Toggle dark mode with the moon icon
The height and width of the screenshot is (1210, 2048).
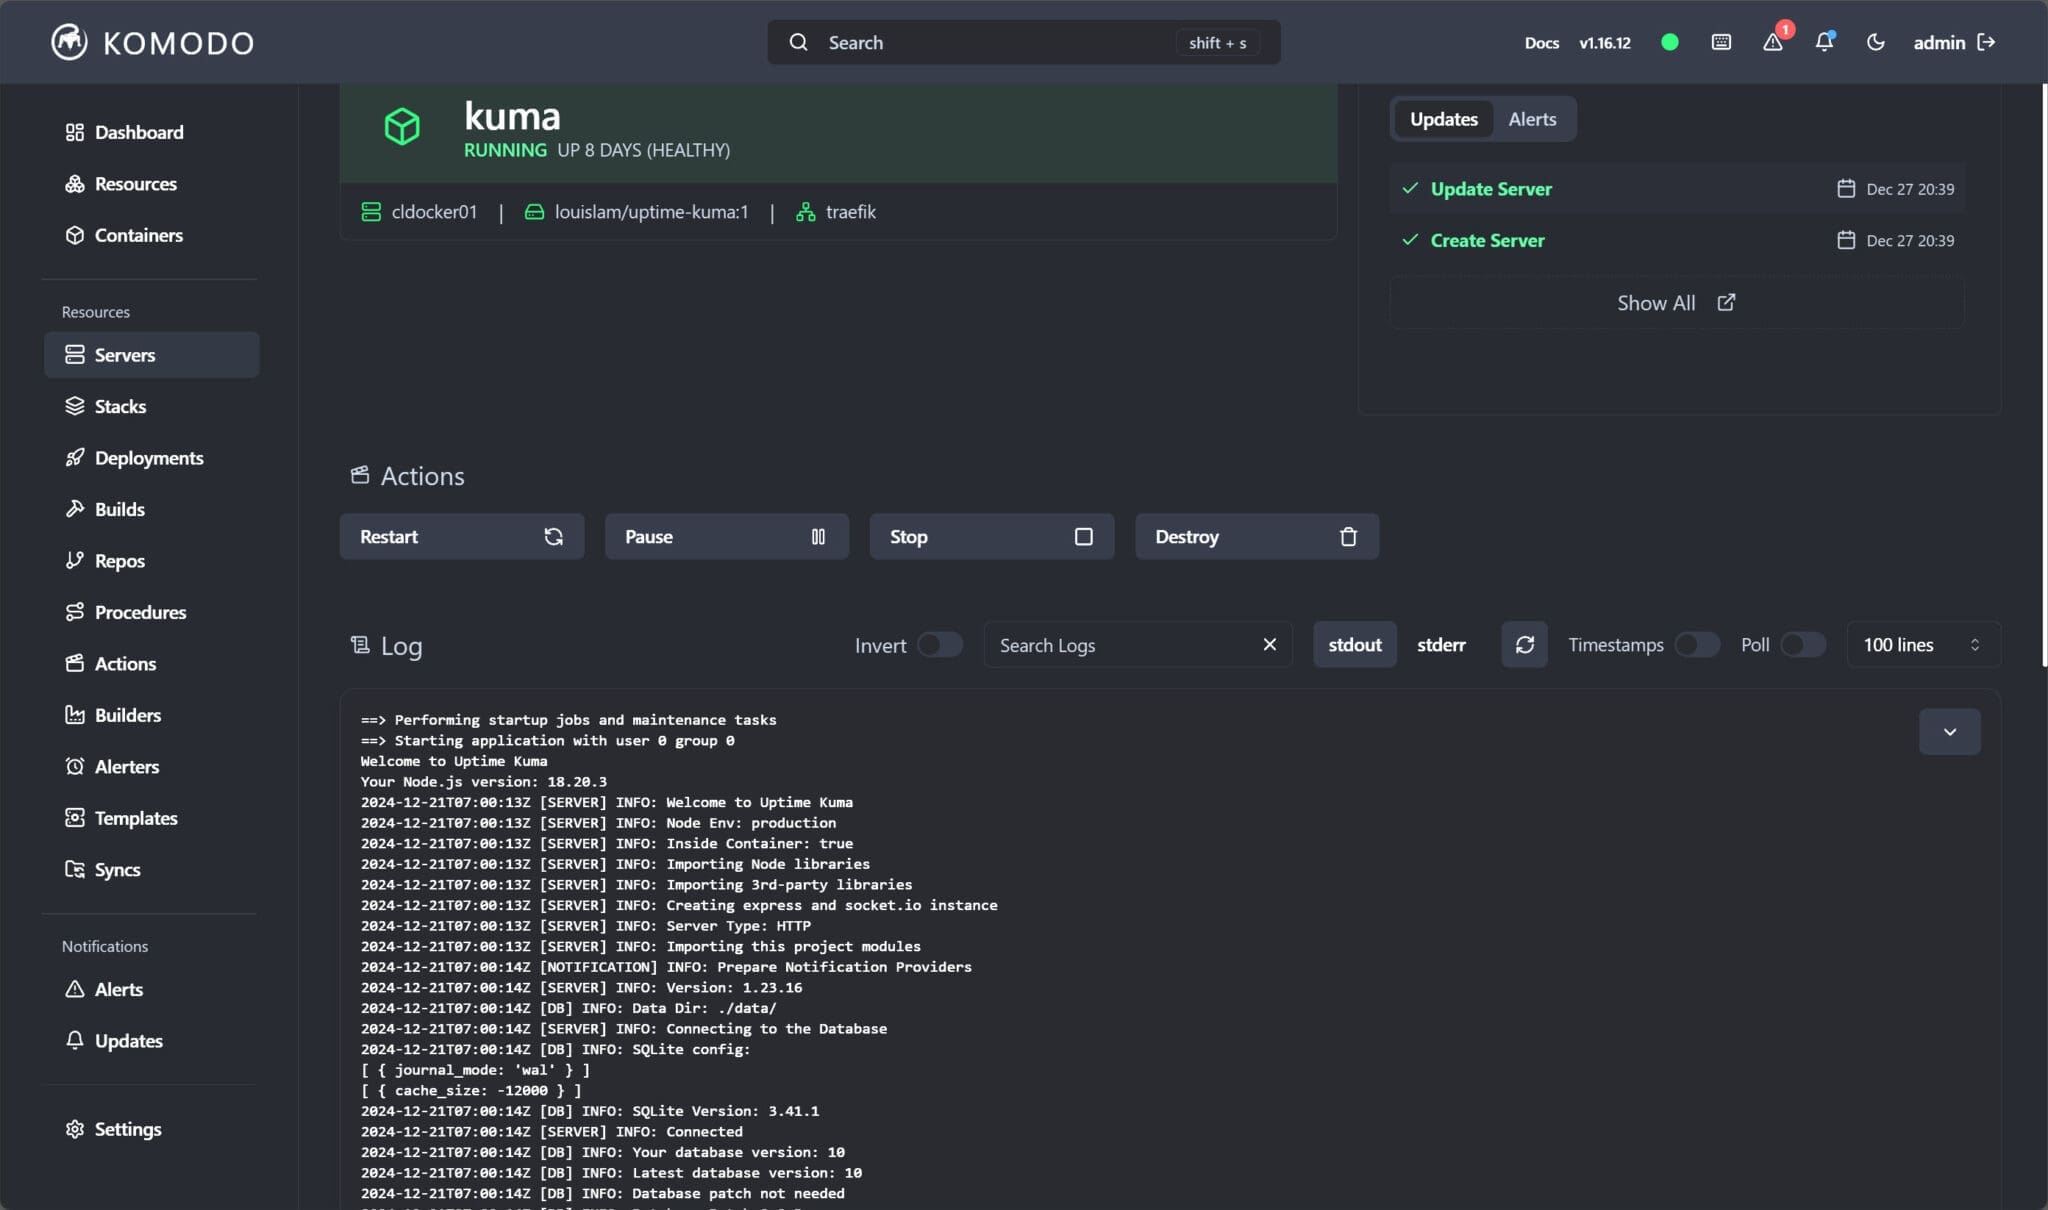[1876, 42]
